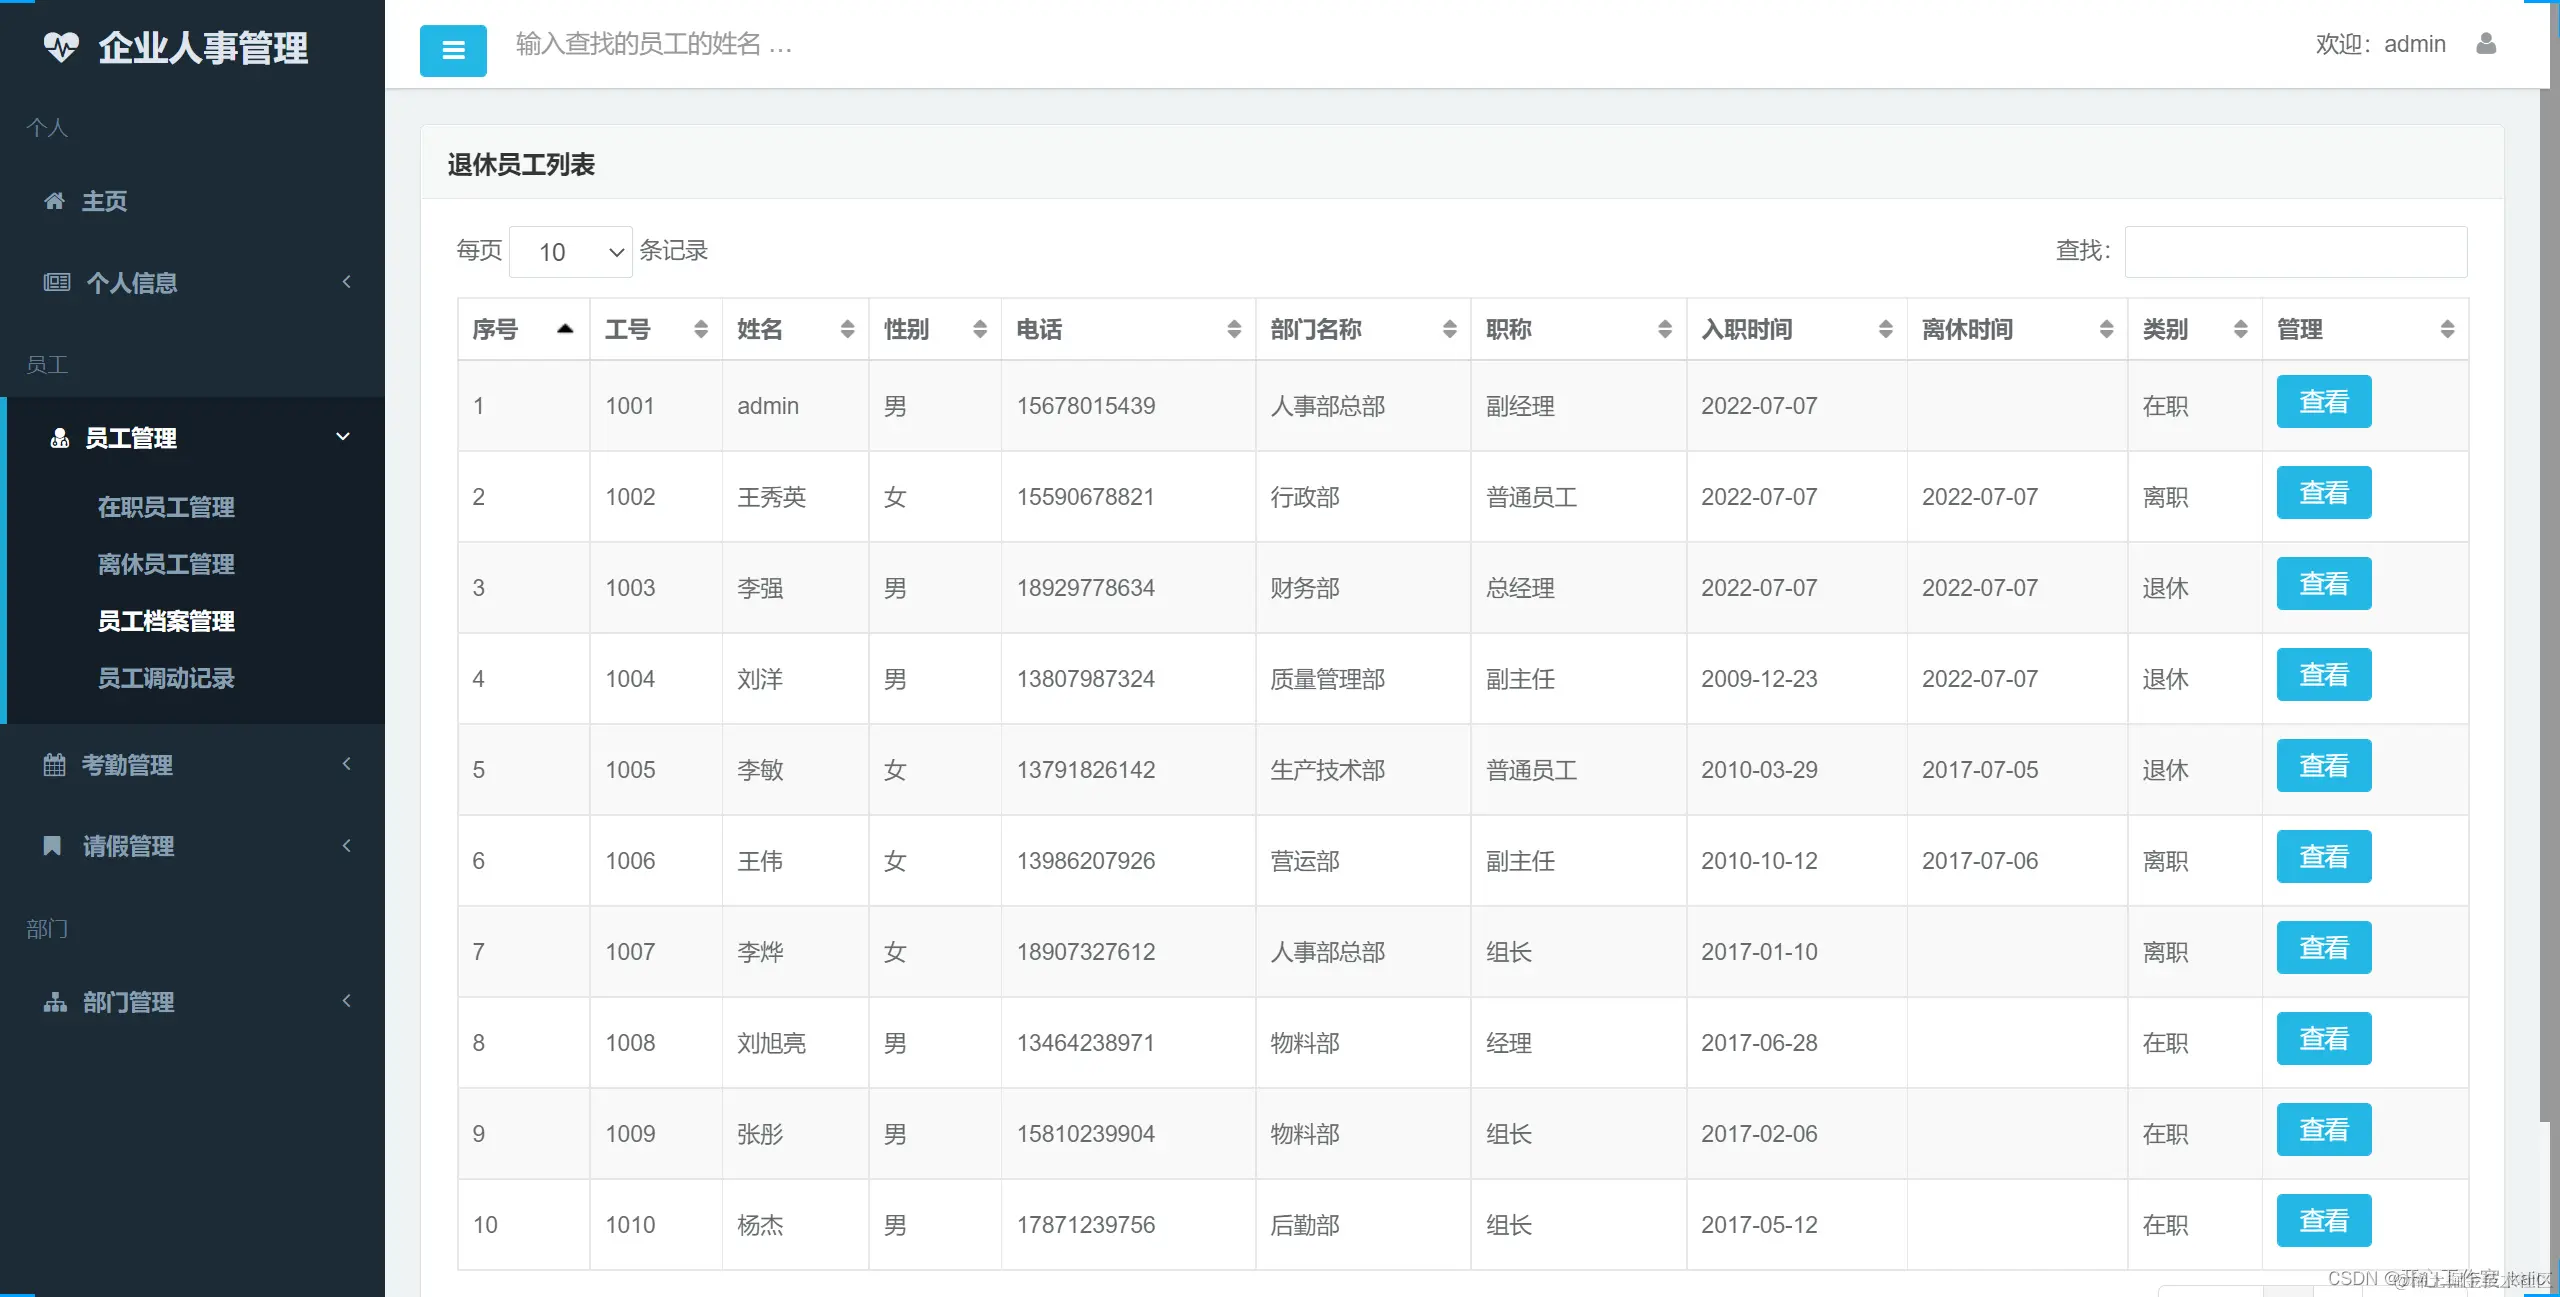Click the 部门管理 sitemap icon
Viewport: 2560px width, 1297px height.
[55, 1002]
